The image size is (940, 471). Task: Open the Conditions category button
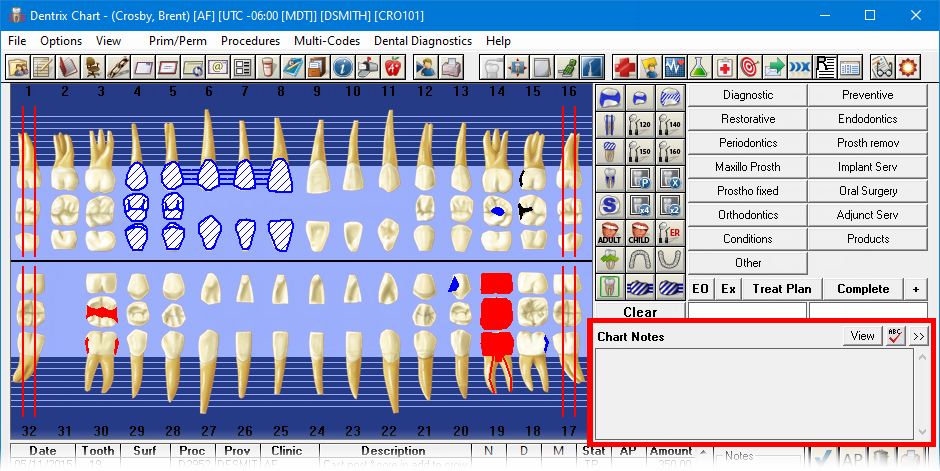tap(748, 239)
